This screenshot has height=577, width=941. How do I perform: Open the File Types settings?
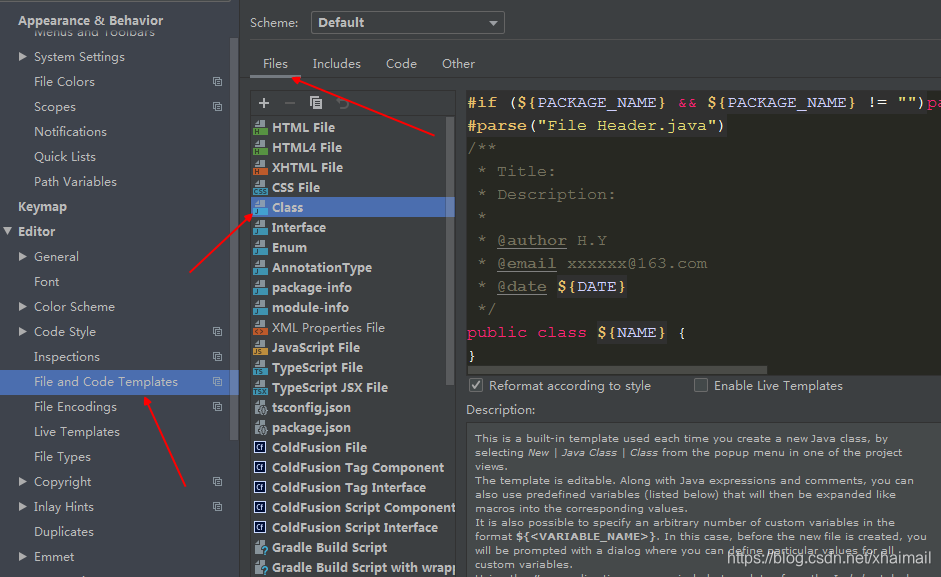[62, 457]
